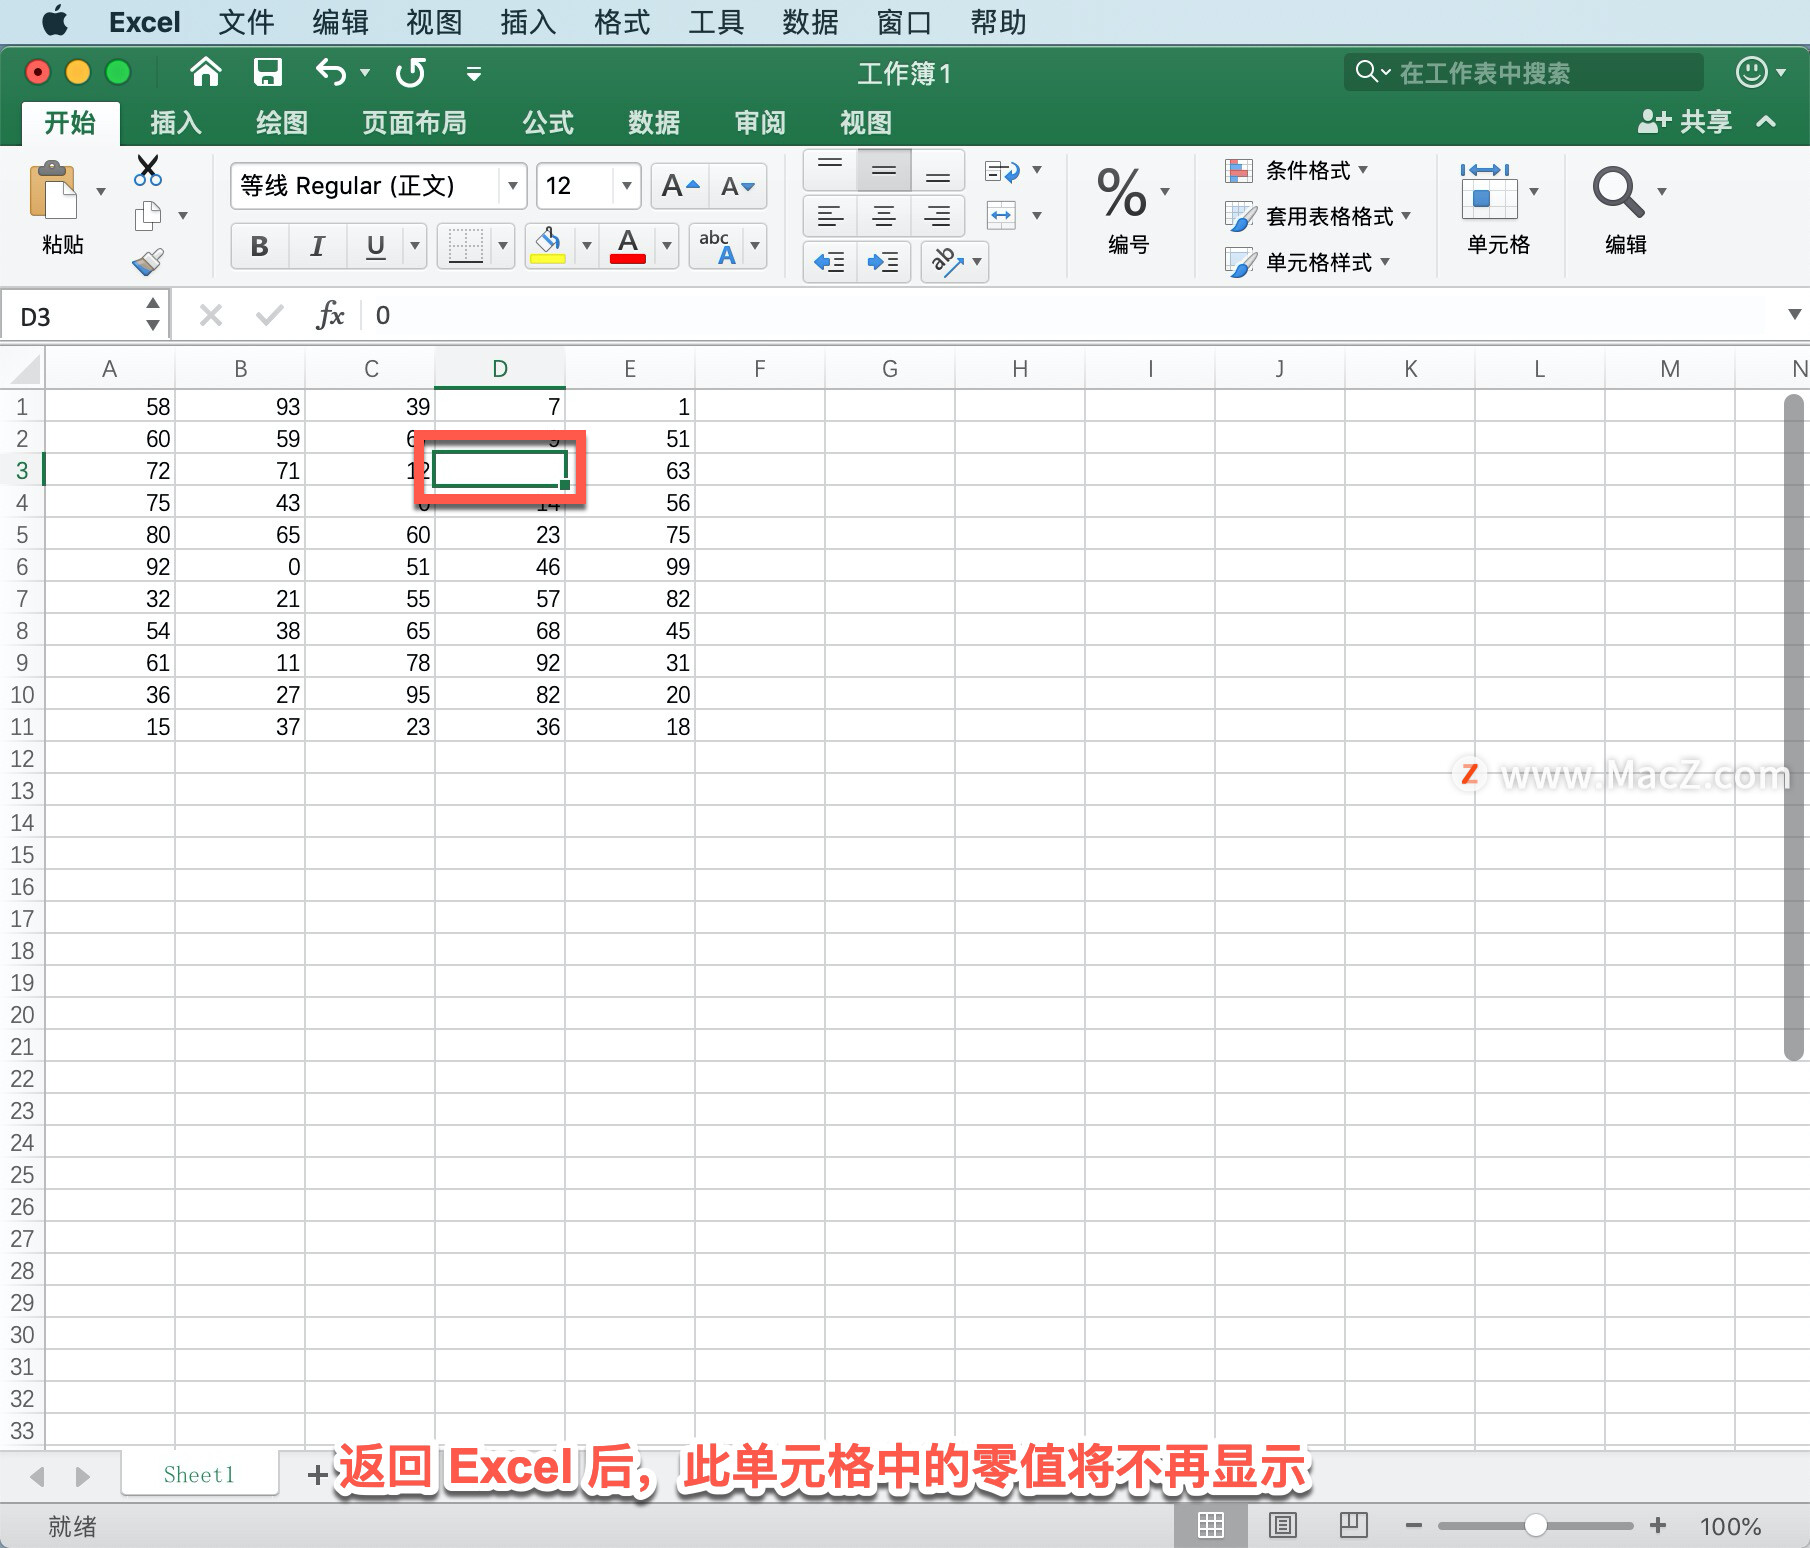Toggle italic formatting
The image size is (1810, 1548).
tap(317, 246)
